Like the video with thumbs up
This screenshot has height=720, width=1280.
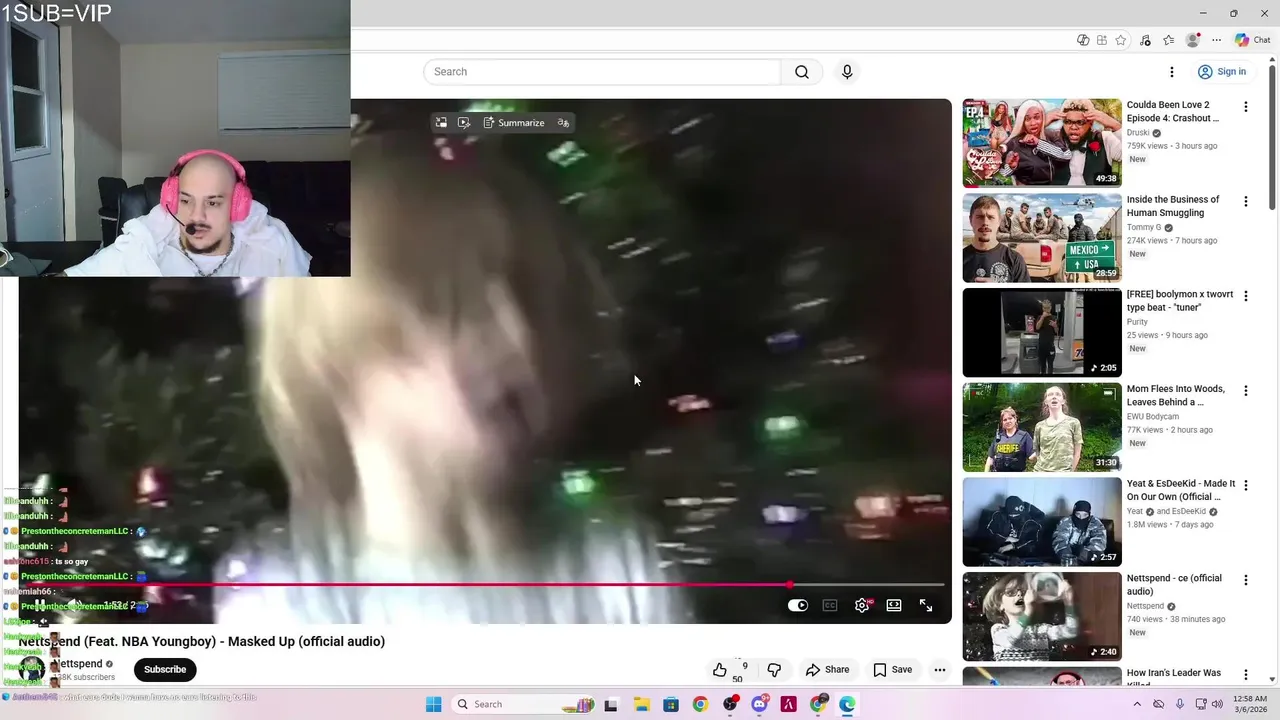[x=720, y=670]
